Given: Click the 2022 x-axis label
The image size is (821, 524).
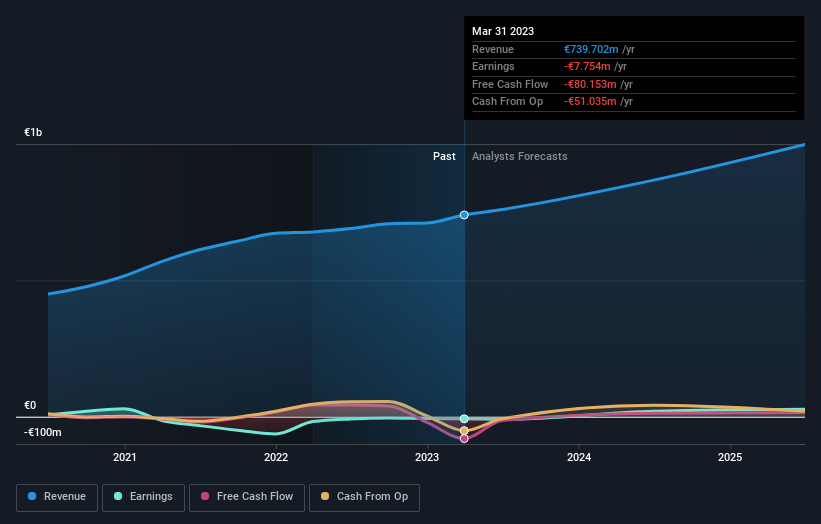Looking at the screenshot, I should [x=276, y=458].
